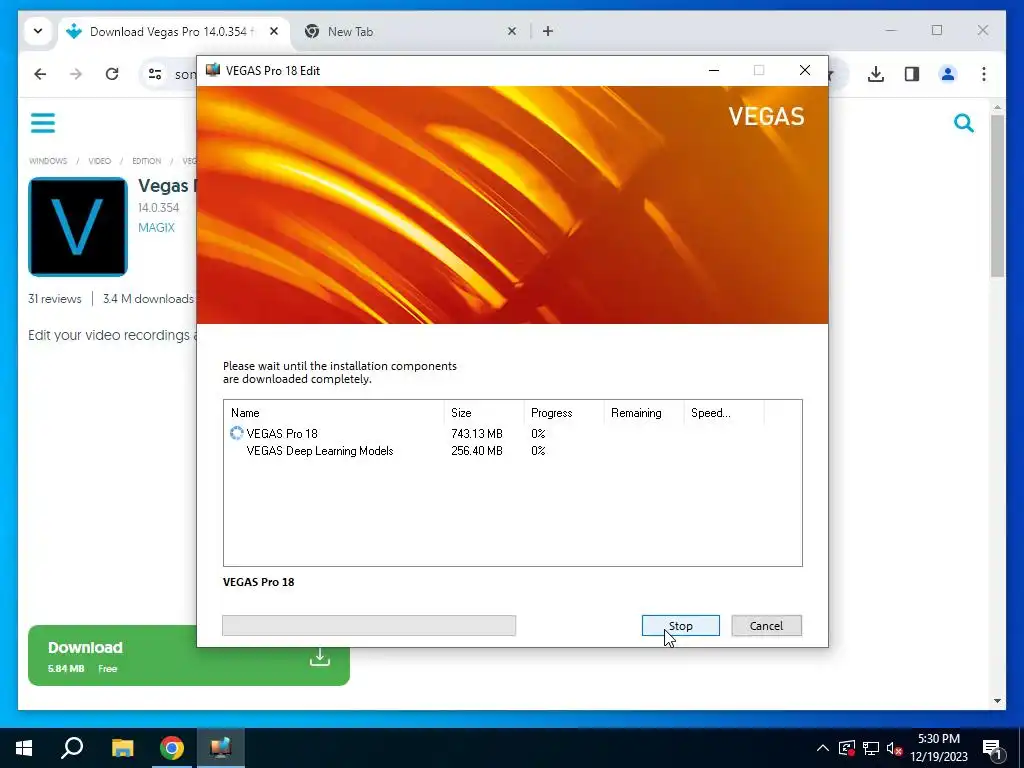
Task: Maximize the Chrome window
Action: click(936, 30)
